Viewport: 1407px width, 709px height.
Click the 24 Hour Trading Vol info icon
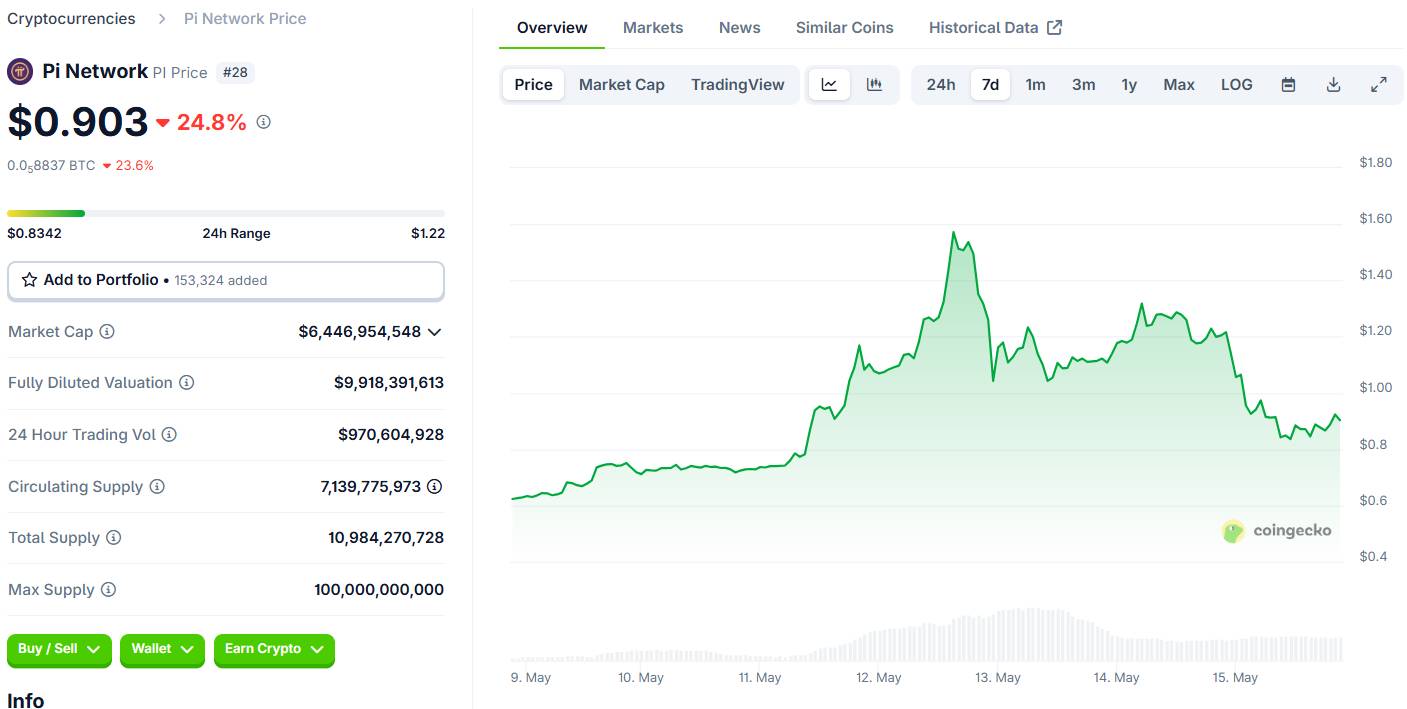[169, 435]
